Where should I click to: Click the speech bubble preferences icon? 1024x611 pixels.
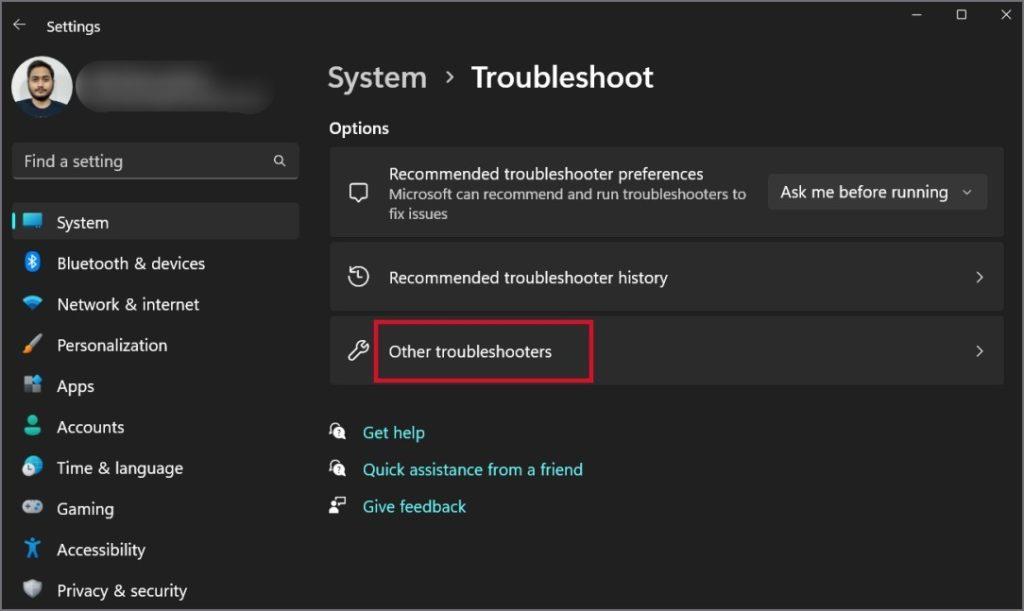pyautogui.click(x=359, y=193)
